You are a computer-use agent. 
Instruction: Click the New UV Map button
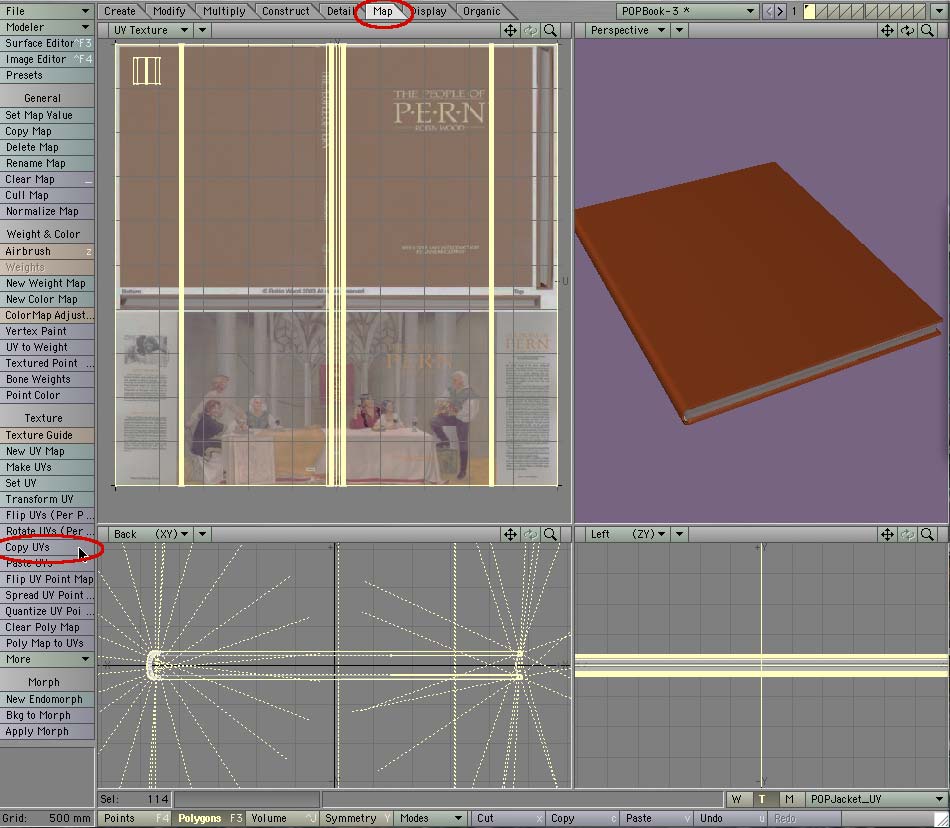(x=47, y=451)
